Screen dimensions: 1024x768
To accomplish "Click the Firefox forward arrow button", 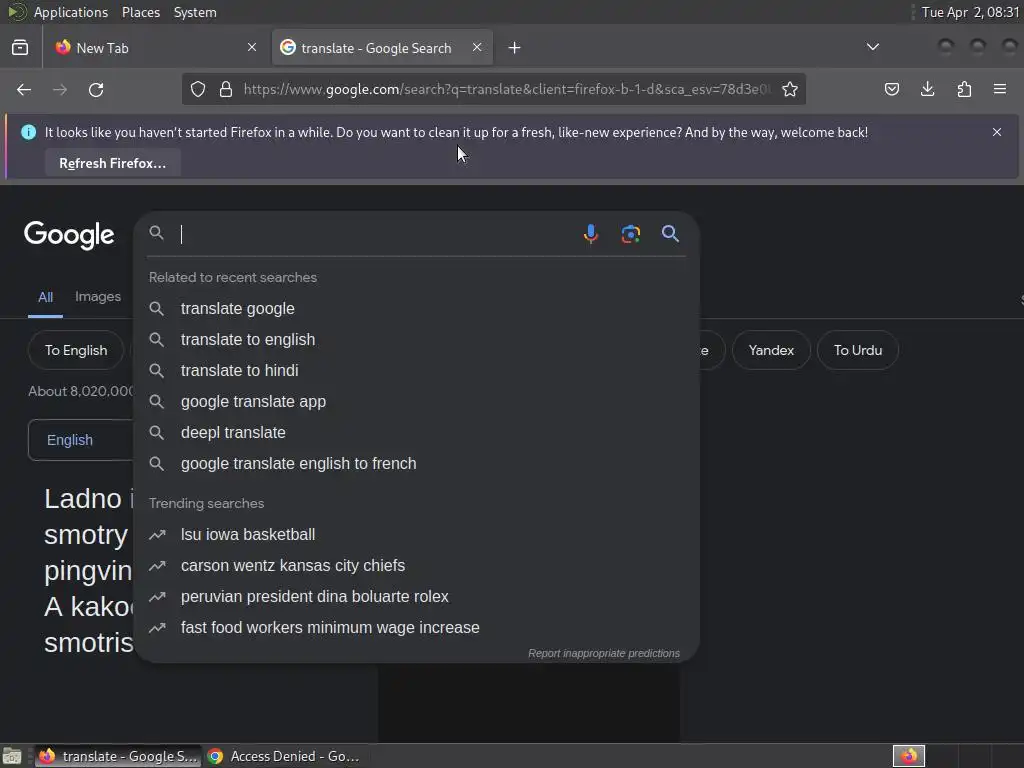I will point(60,89).
